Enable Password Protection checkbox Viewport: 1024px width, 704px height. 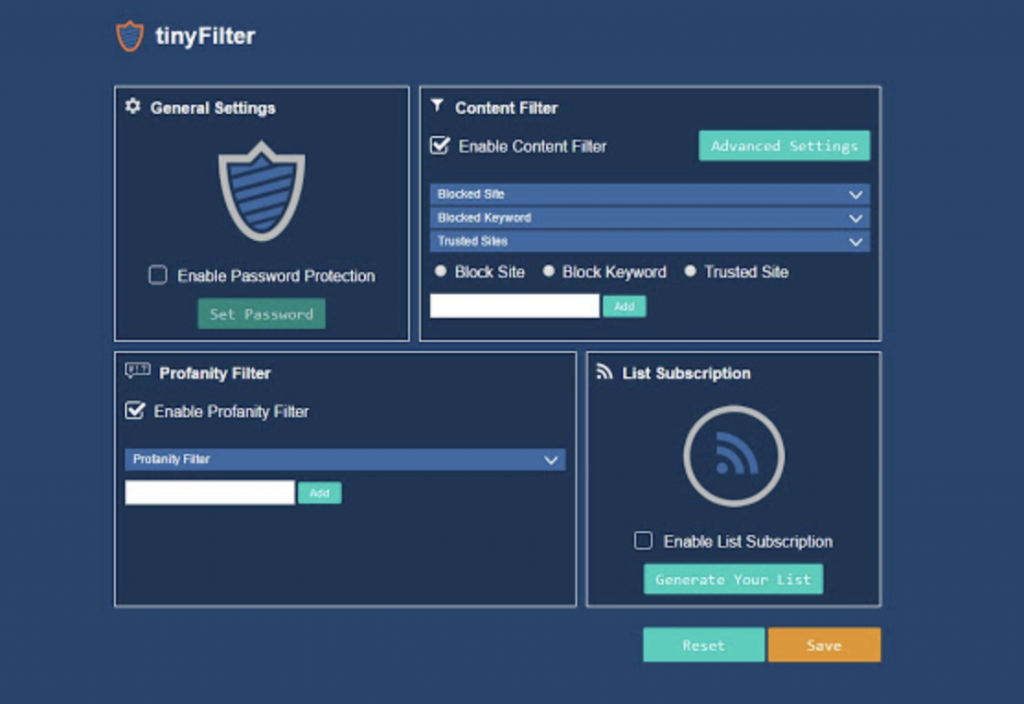coord(157,275)
